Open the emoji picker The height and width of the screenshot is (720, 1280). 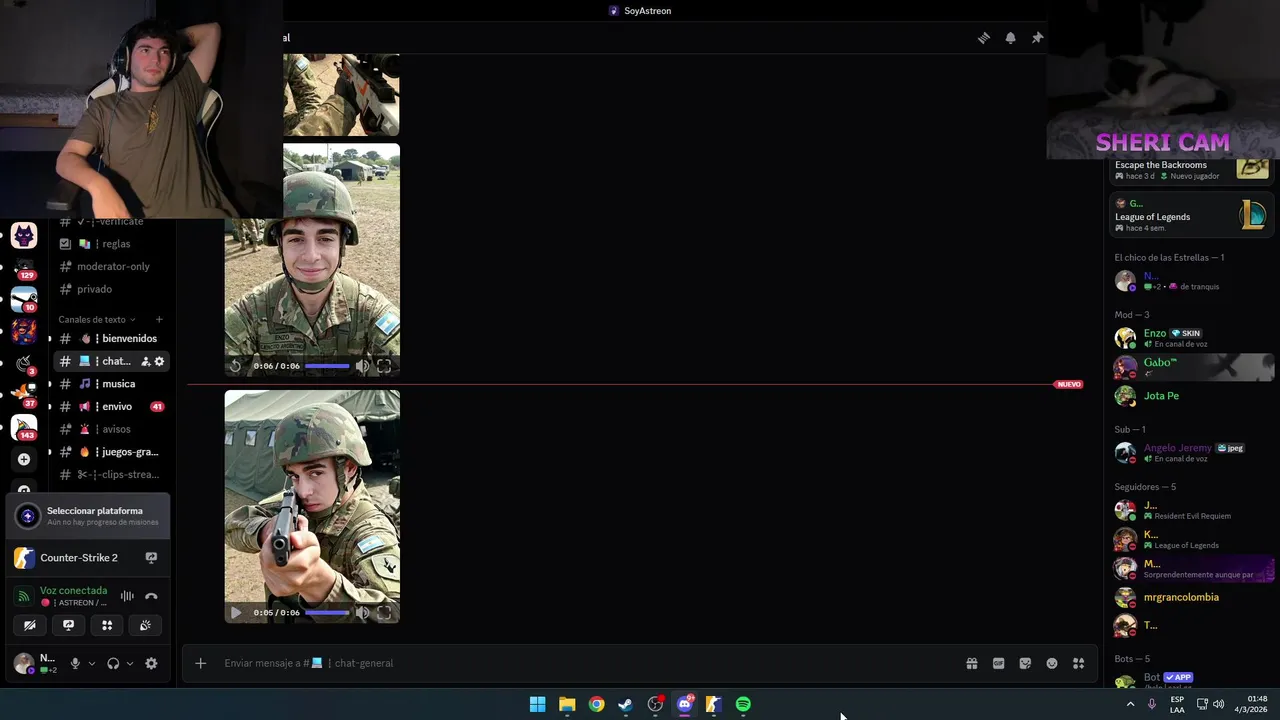pos(1052,663)
